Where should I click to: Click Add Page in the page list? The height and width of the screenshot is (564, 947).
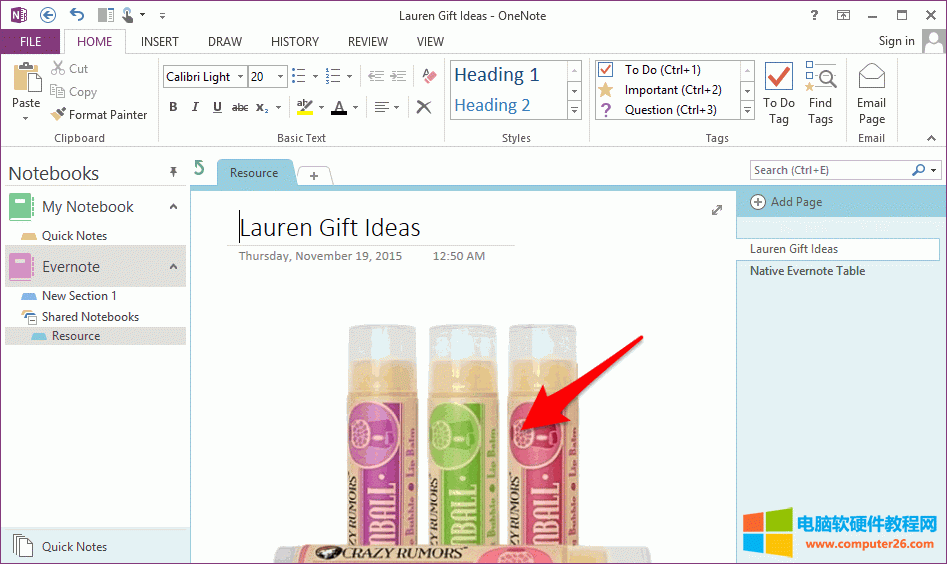point(786,202)
